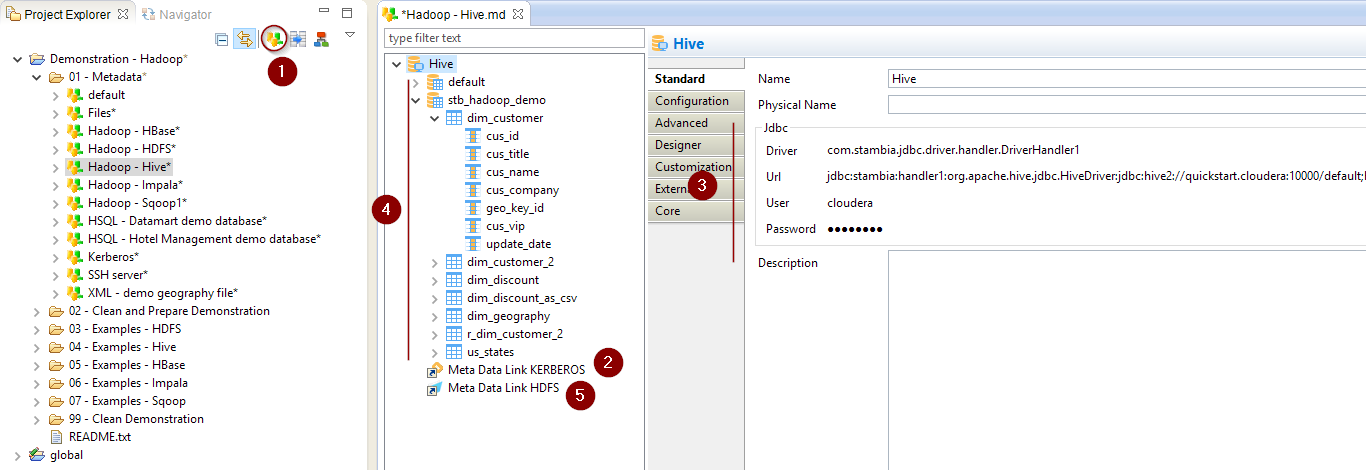Click the README.txt file icon
Image resolution: width=1366 pixels, height=470 pixels.
[57, 437]
